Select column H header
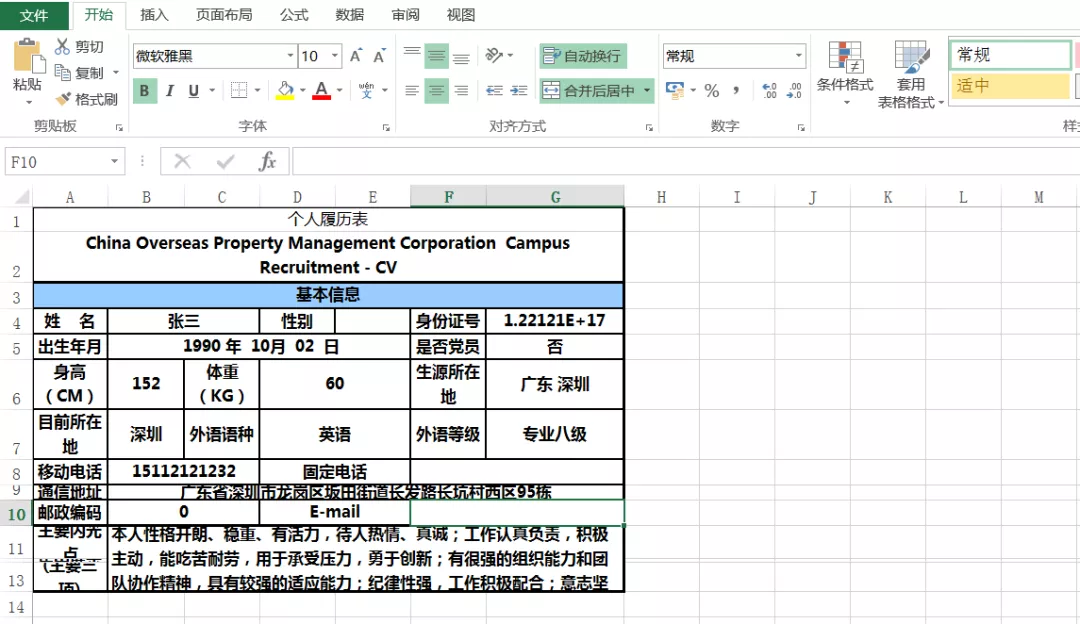 [x=661, y=197]
